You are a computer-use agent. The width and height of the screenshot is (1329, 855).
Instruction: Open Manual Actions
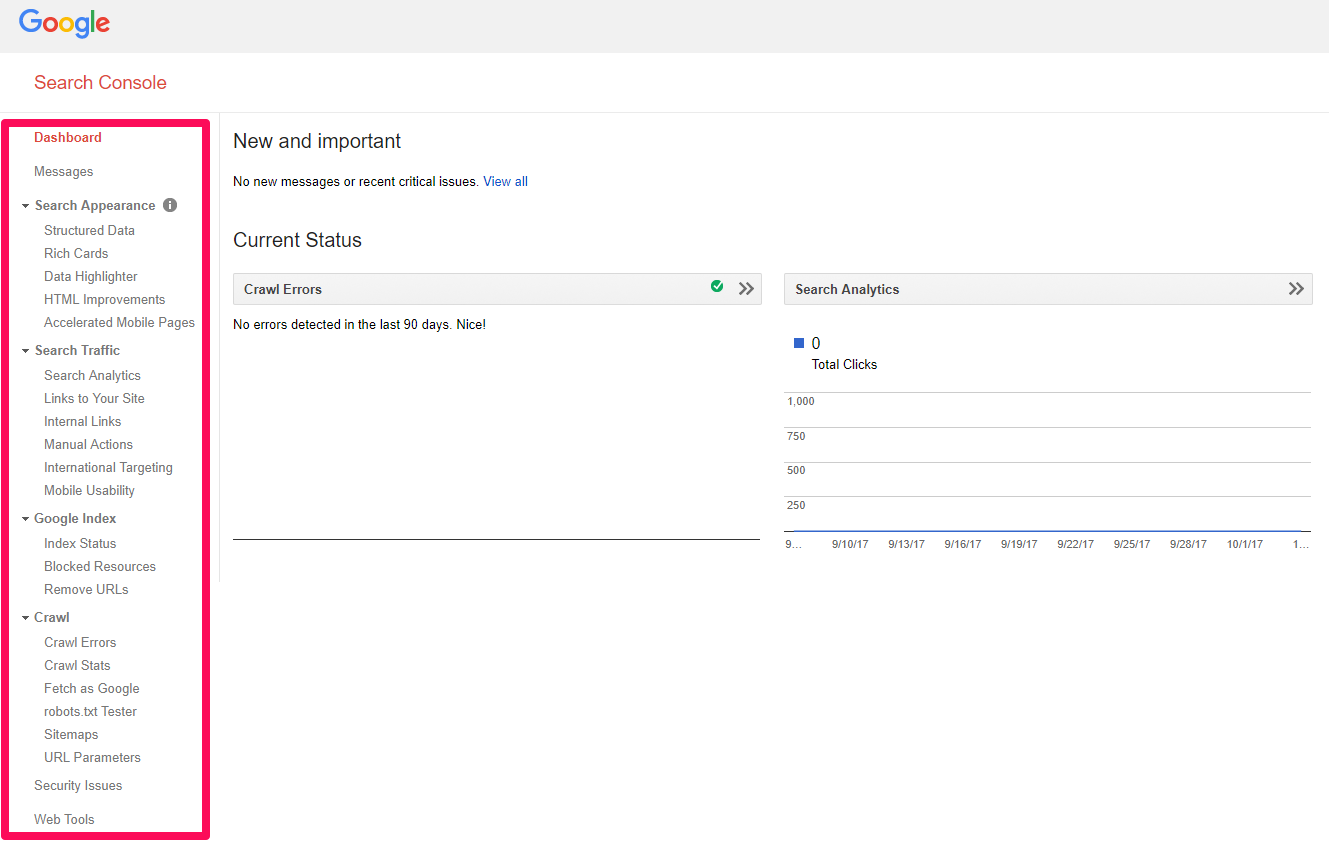click(x=88, y=444)
